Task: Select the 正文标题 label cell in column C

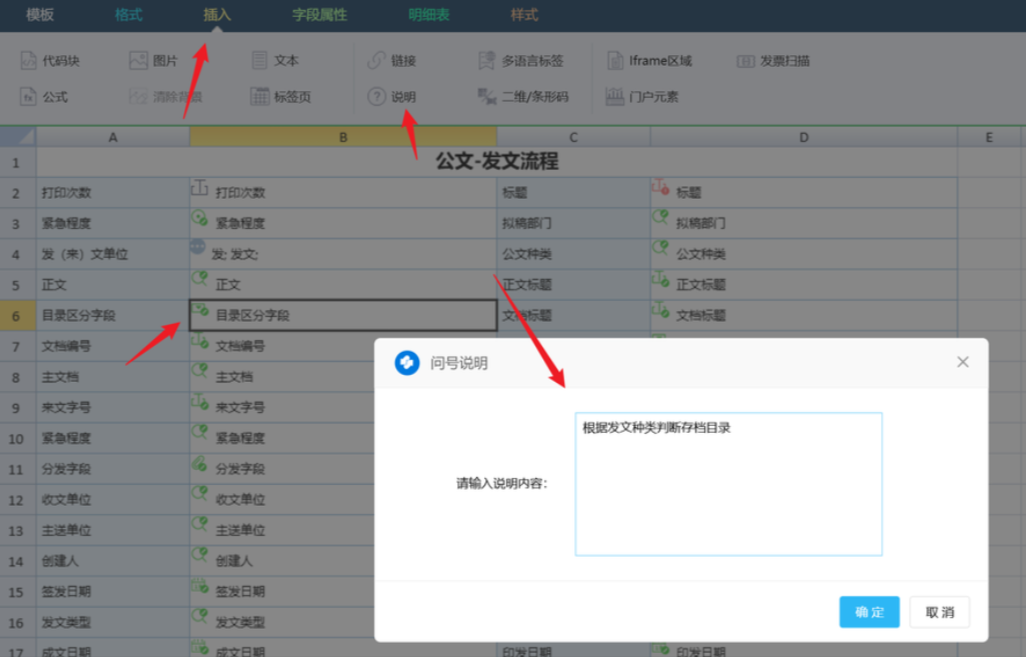Action: pos(573,285)
